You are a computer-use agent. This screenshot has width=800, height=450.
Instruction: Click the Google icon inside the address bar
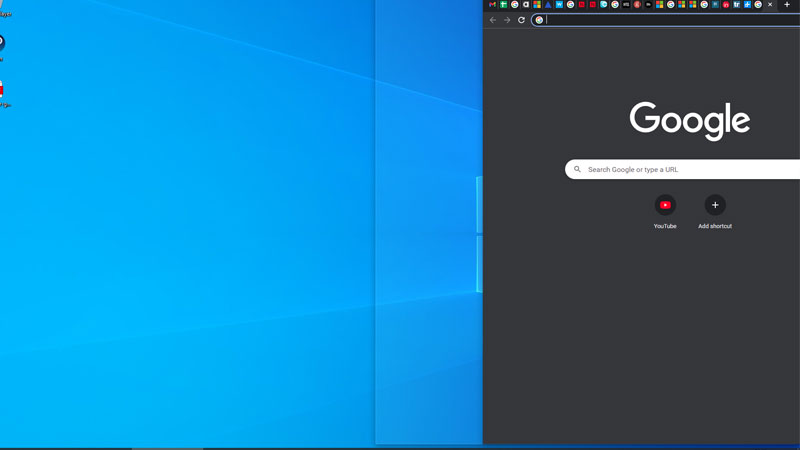539,20
